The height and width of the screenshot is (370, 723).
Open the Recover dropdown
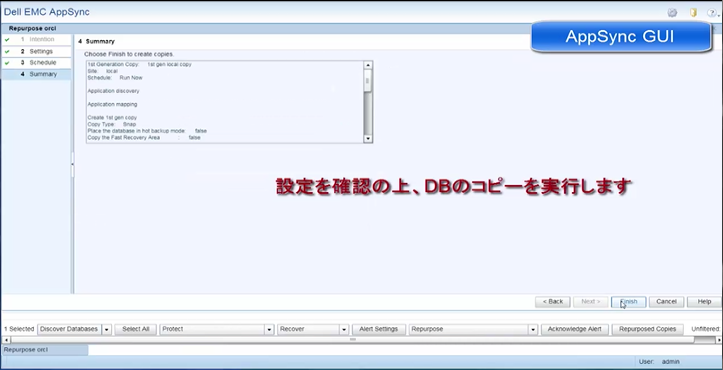tap(313, 329)
